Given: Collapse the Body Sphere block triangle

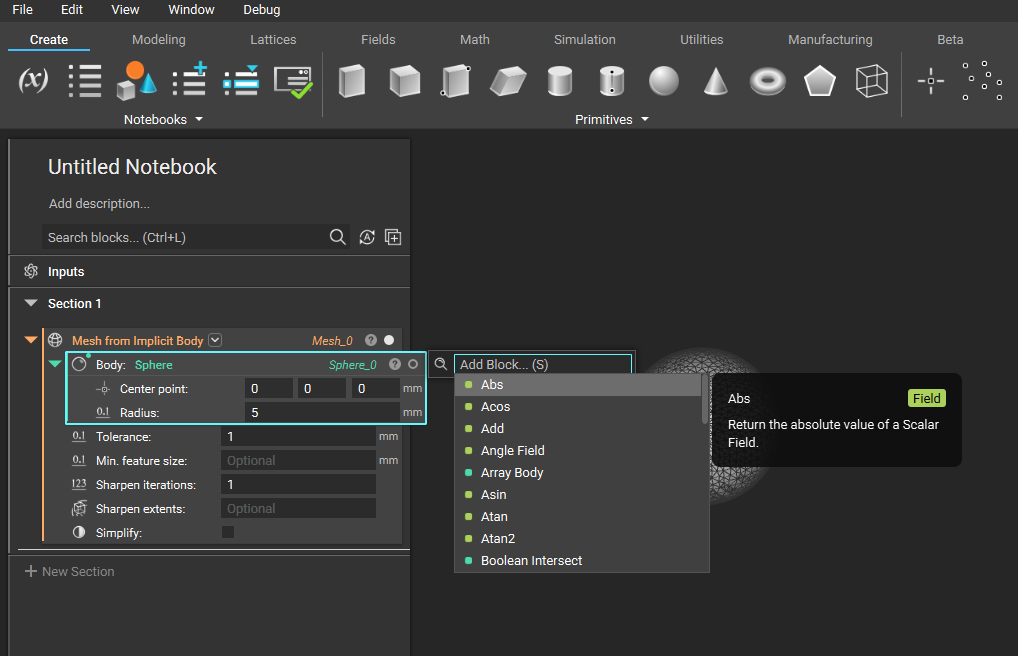Looking at the screenshot, I should point(55,363).
